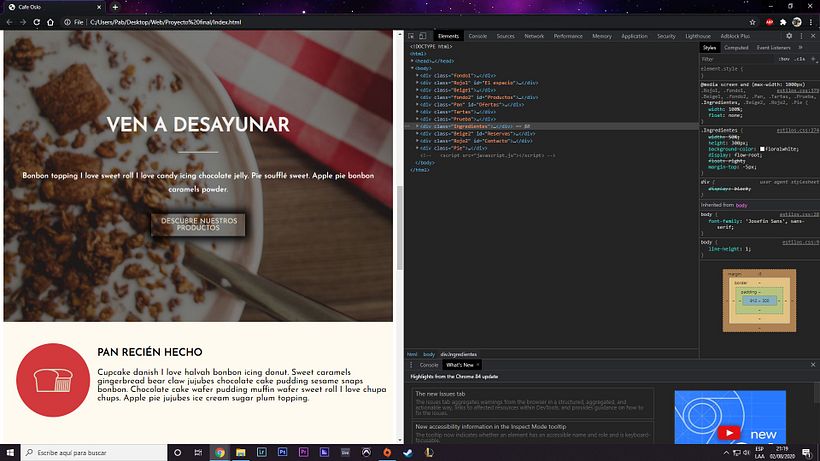Open Windows notification center icon
820x461 pixels.
click(x=807, y=453)
